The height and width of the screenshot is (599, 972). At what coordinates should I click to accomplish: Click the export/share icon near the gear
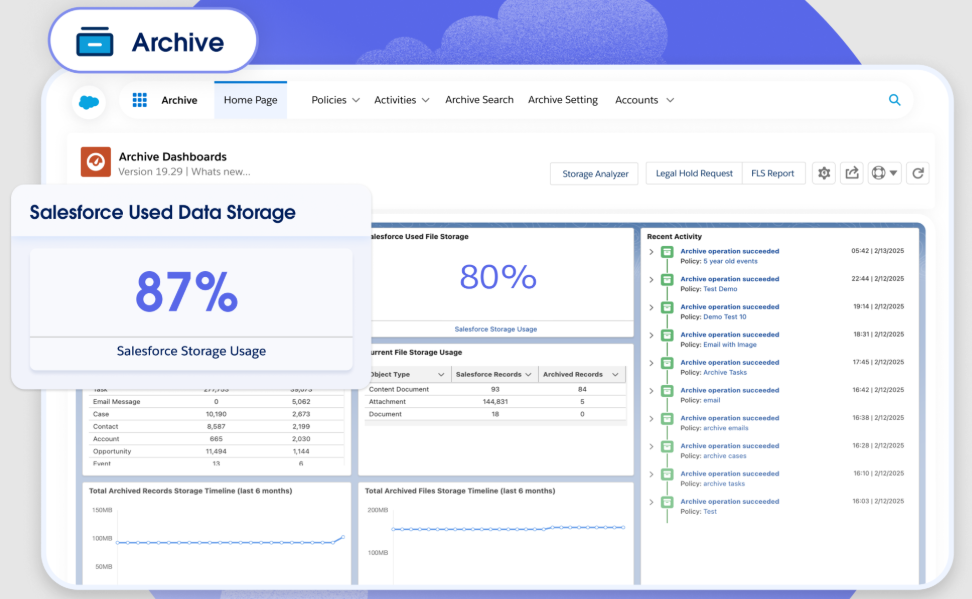click(x=851, y=173)
